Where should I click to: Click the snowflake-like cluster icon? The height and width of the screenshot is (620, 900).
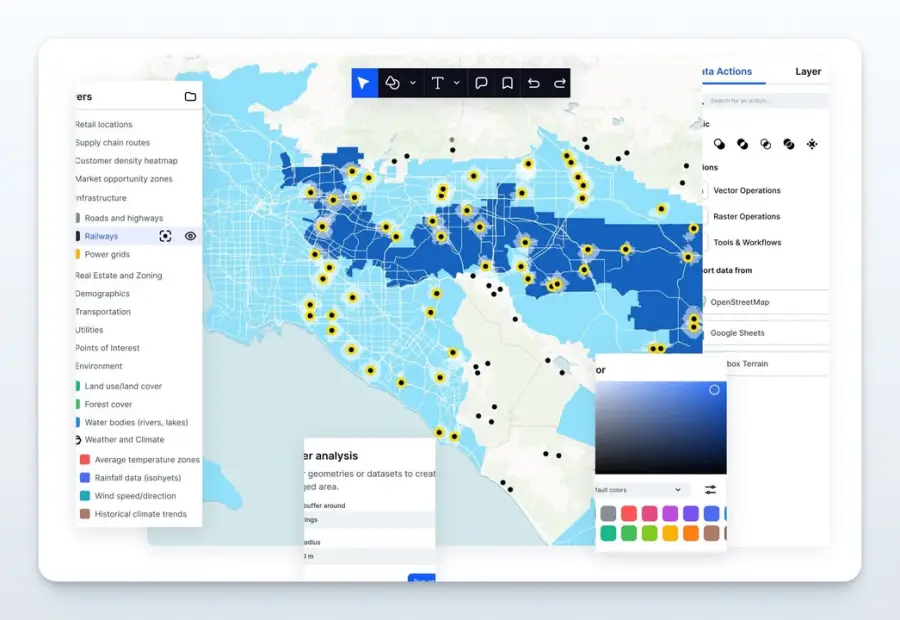pyautogui.click(x=812, y=144)
